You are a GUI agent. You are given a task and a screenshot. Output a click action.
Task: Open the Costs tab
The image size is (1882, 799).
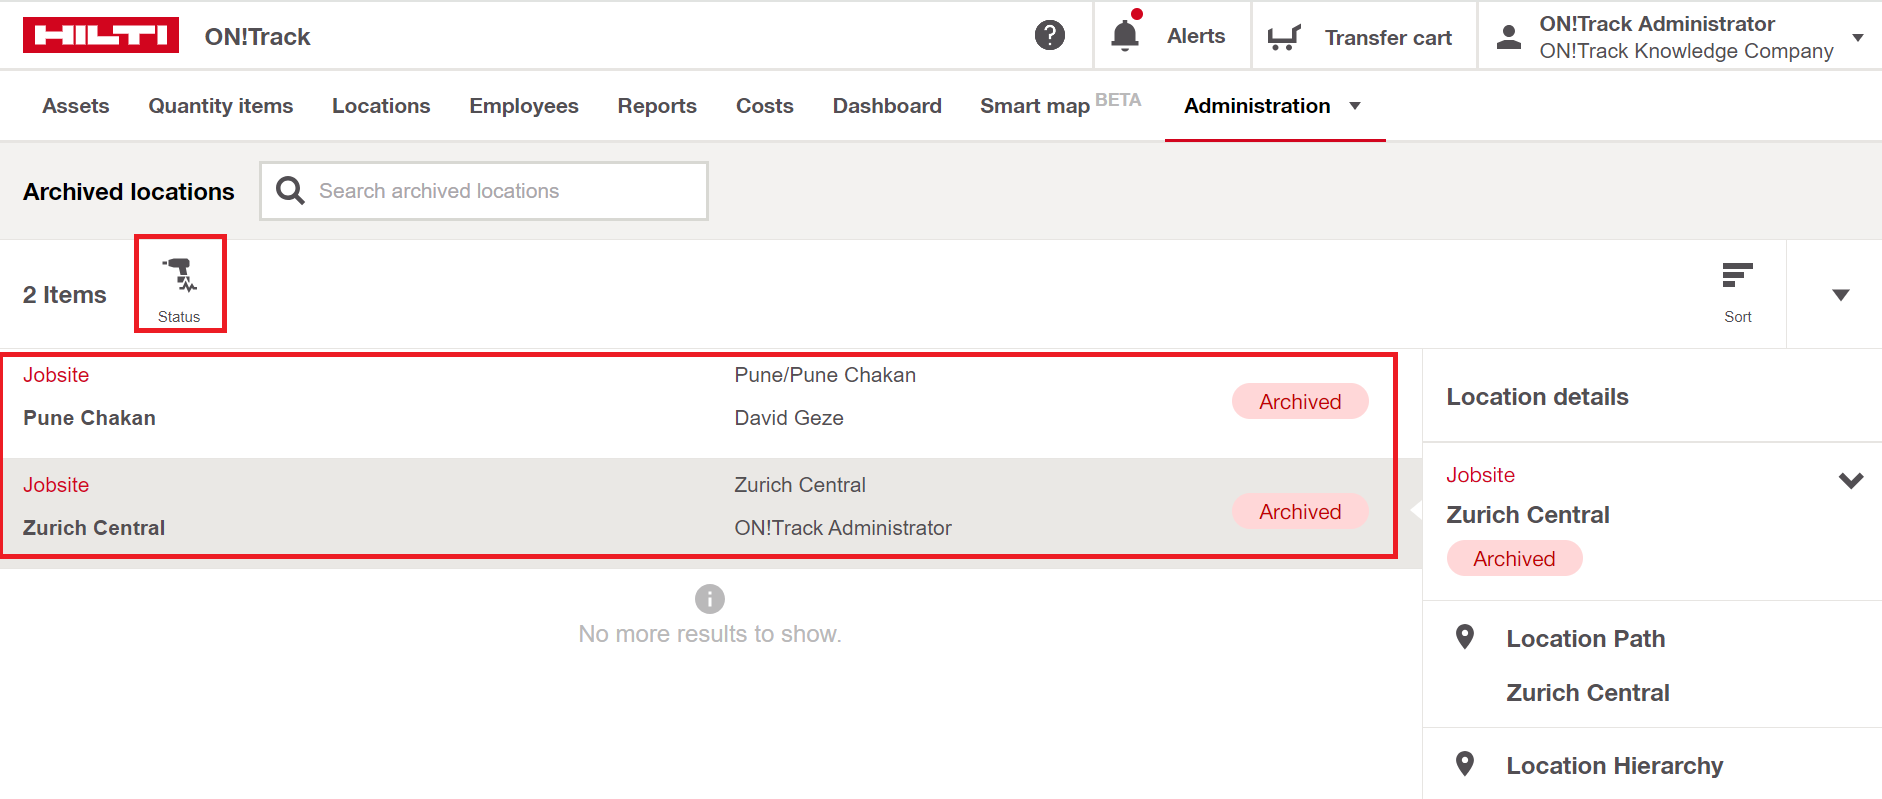(x=765, y=106)
